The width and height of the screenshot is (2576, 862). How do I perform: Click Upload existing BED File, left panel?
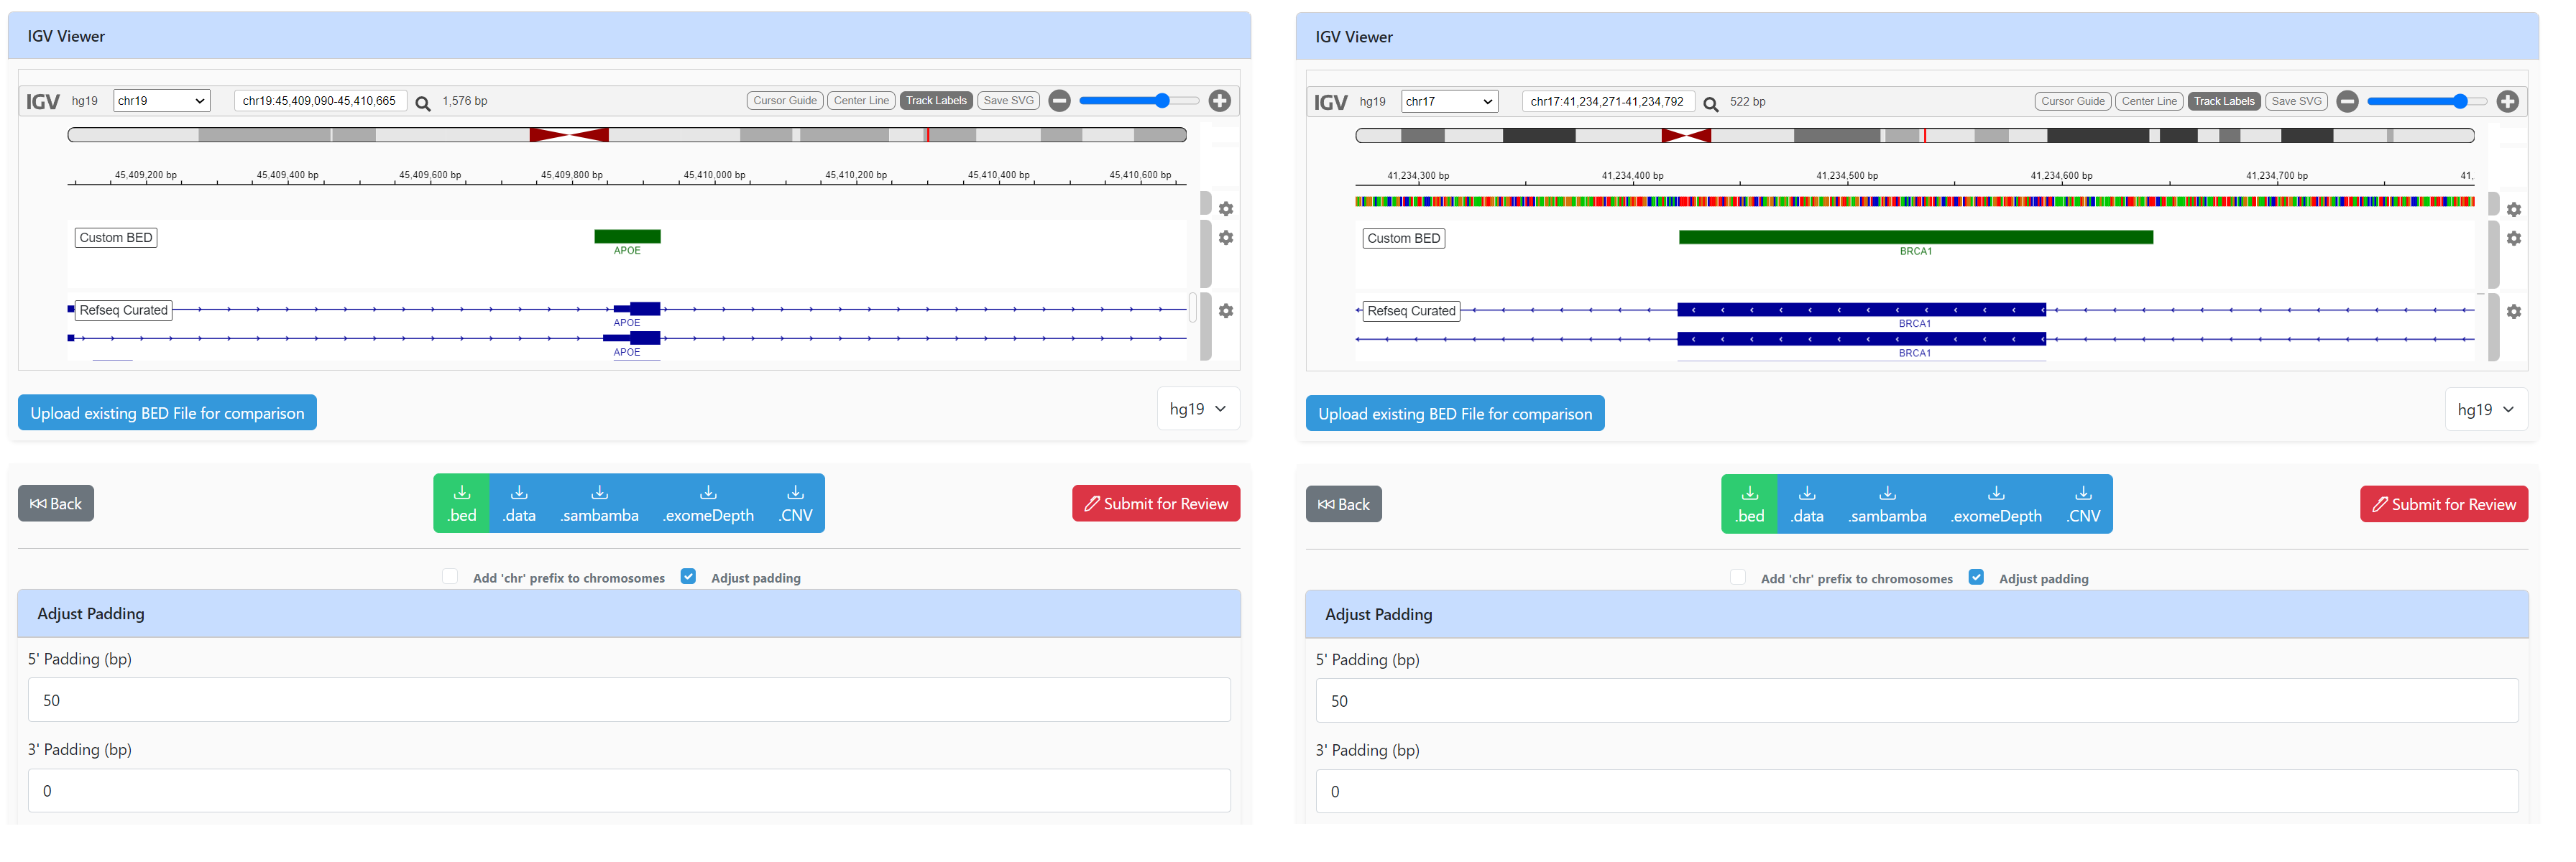click(x=167, y=413)
